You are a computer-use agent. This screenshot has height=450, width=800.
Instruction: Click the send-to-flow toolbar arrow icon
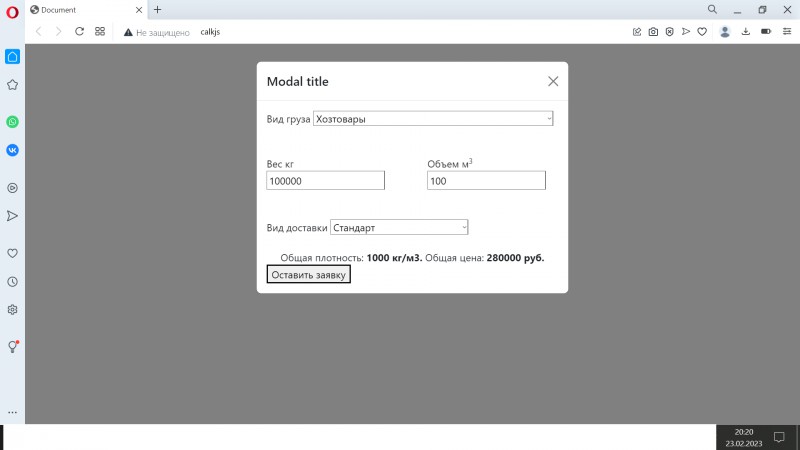click(x=686, y=32)
